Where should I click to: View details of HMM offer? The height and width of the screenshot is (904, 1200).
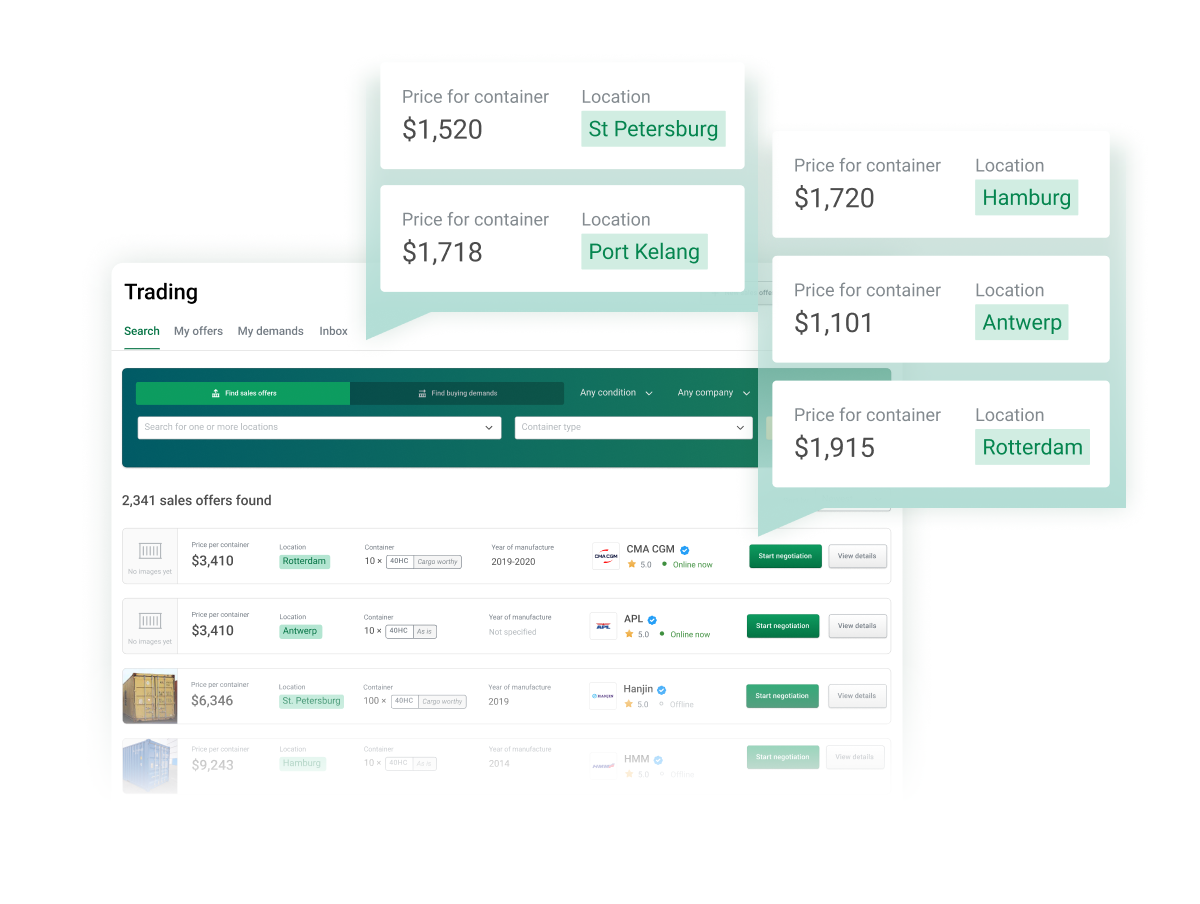(856, 757)
